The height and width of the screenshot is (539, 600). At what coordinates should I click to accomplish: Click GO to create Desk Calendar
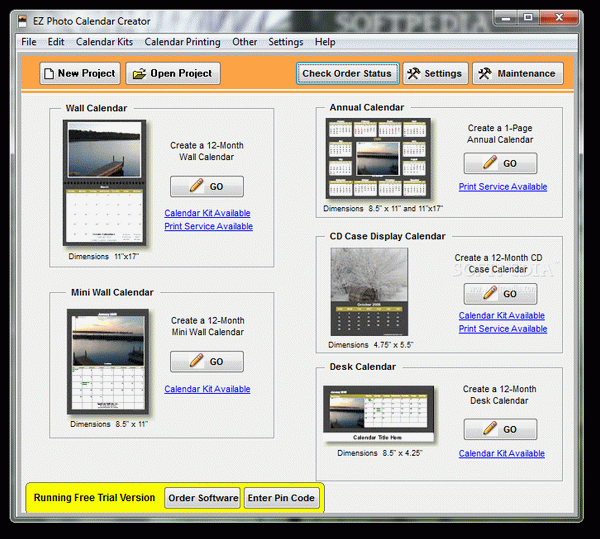click(501, 429)
